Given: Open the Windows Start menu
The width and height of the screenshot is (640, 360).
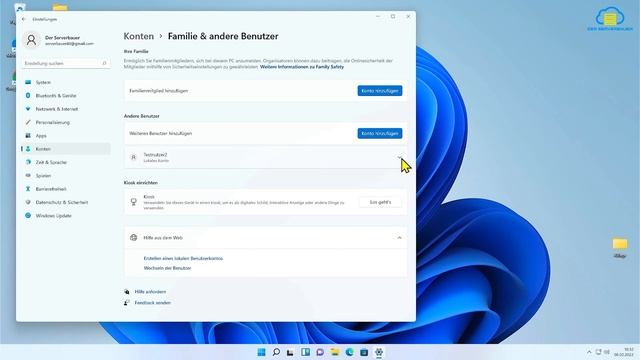Looking at the screenshot, I should (261, 352).
